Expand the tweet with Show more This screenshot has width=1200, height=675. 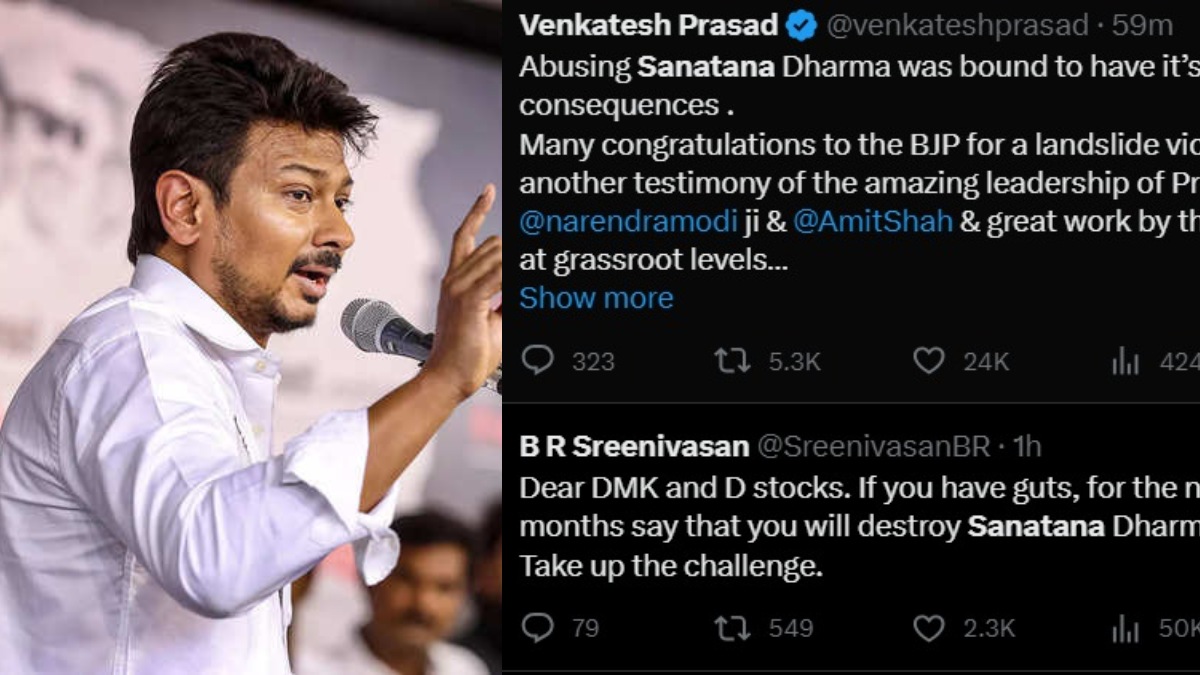[x=596, y=298]
